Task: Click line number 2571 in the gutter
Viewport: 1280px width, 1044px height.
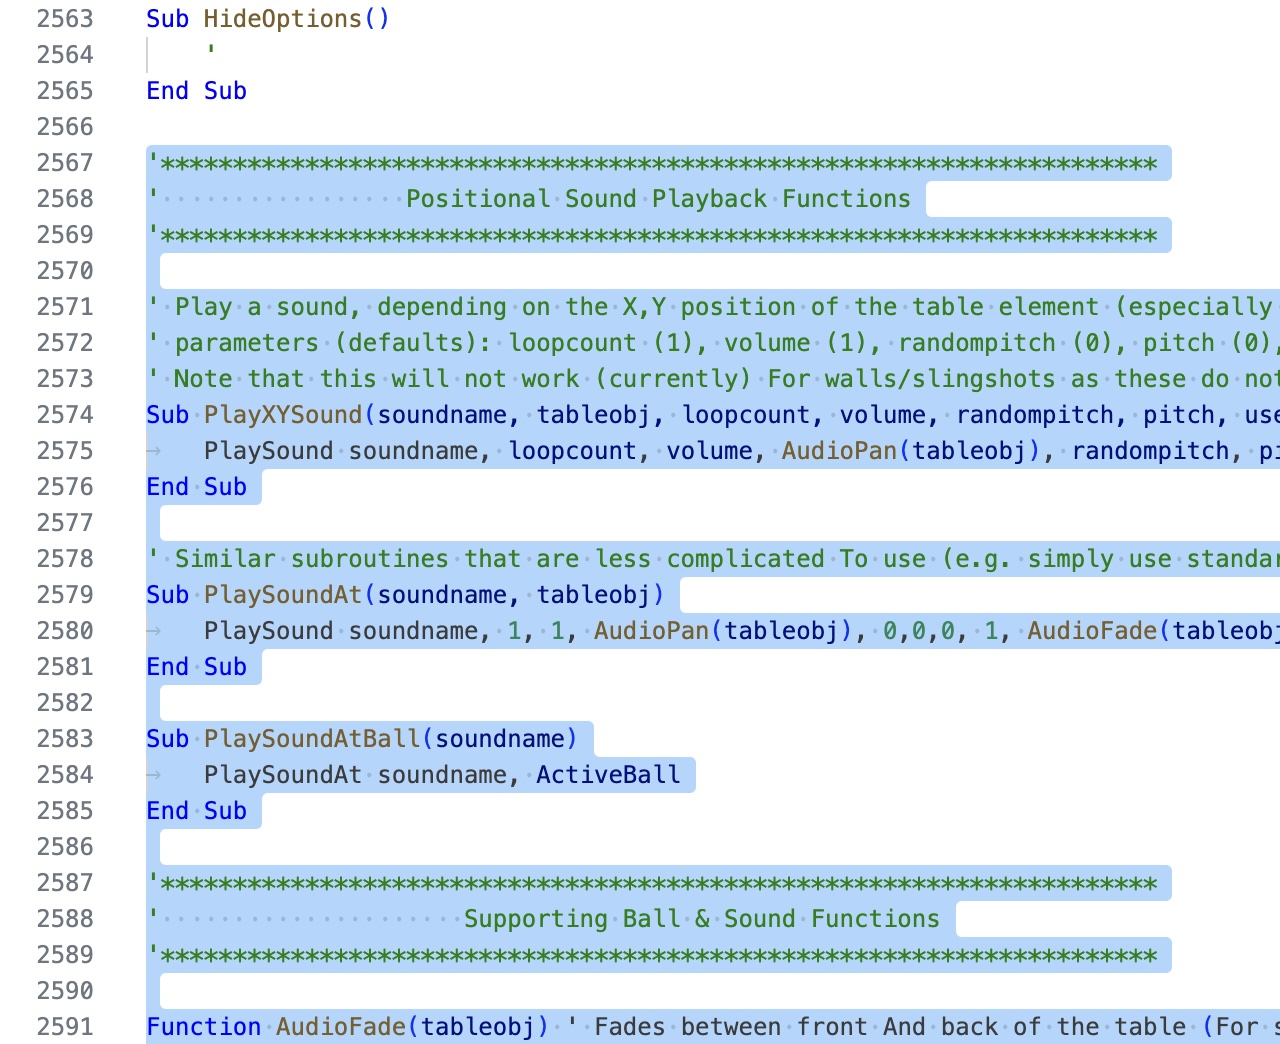Action: click(65, 307)
